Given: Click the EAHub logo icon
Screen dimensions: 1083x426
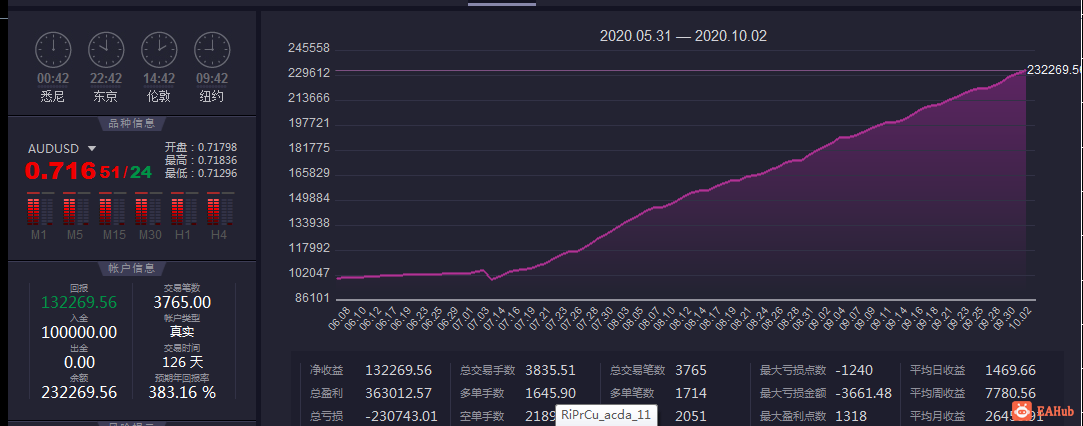Looking at the screenshot, I should tap(1022, 412).
